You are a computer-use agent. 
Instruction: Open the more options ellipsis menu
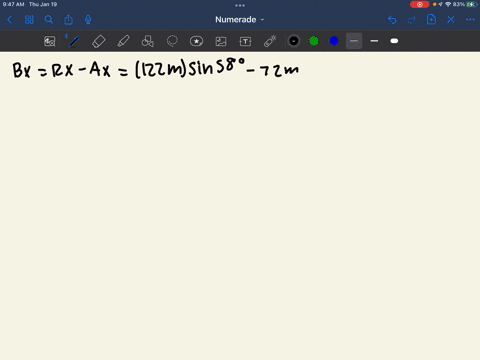pos(470,20)
